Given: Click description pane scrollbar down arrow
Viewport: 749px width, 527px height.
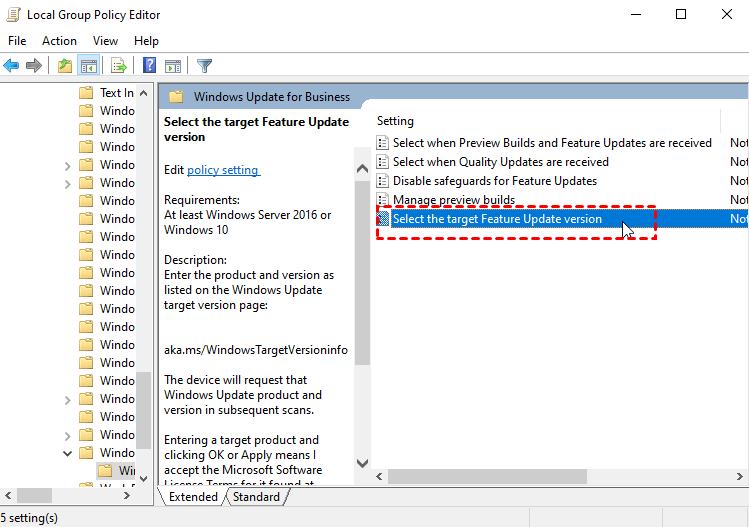Looking at the screenshot, I should [363, 463].
